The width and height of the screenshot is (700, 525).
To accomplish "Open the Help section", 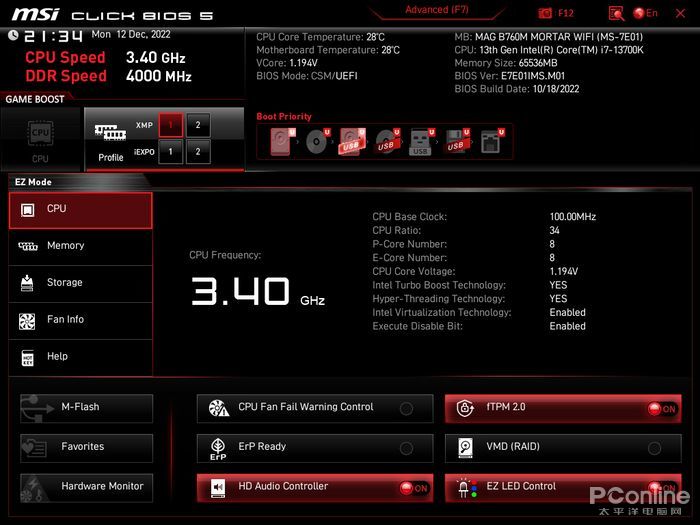I will (80, 358).
